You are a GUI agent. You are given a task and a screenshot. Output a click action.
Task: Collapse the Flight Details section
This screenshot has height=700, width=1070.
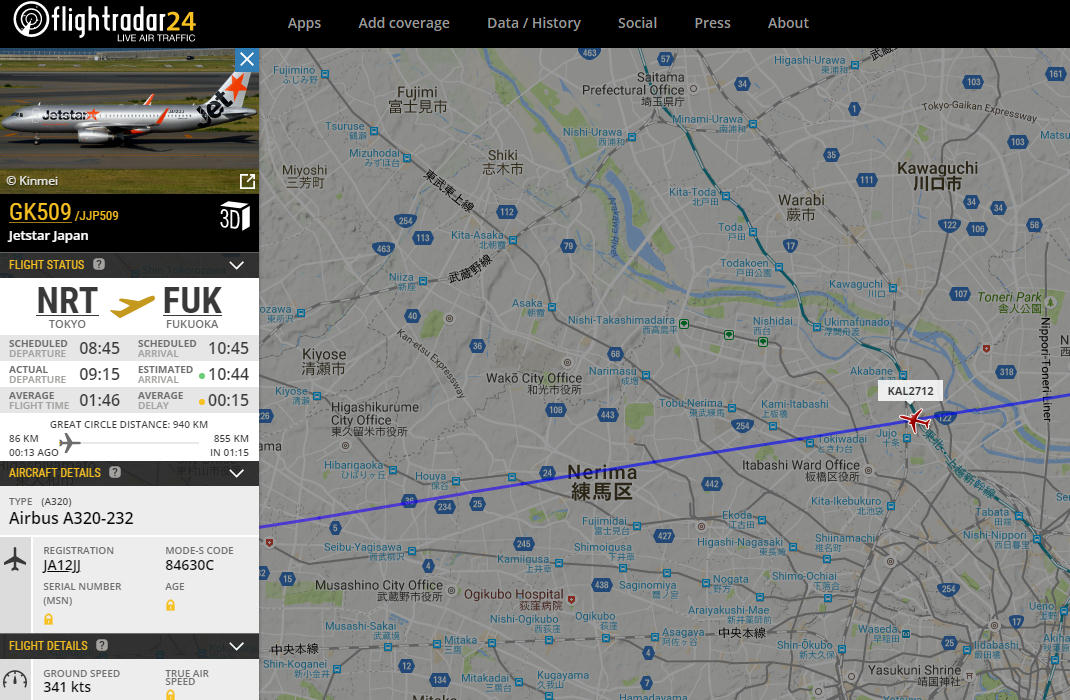coord(237,645)
